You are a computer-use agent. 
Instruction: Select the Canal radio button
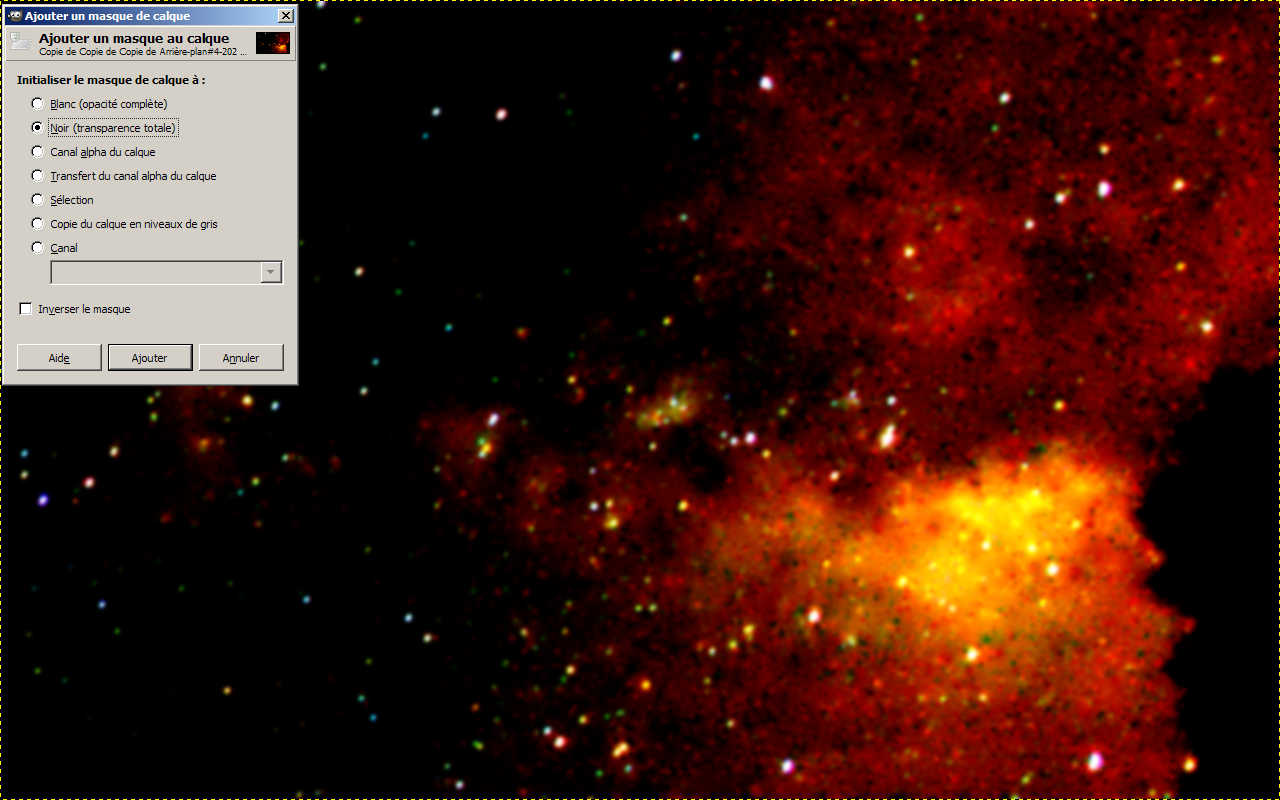tap(38, 248)
